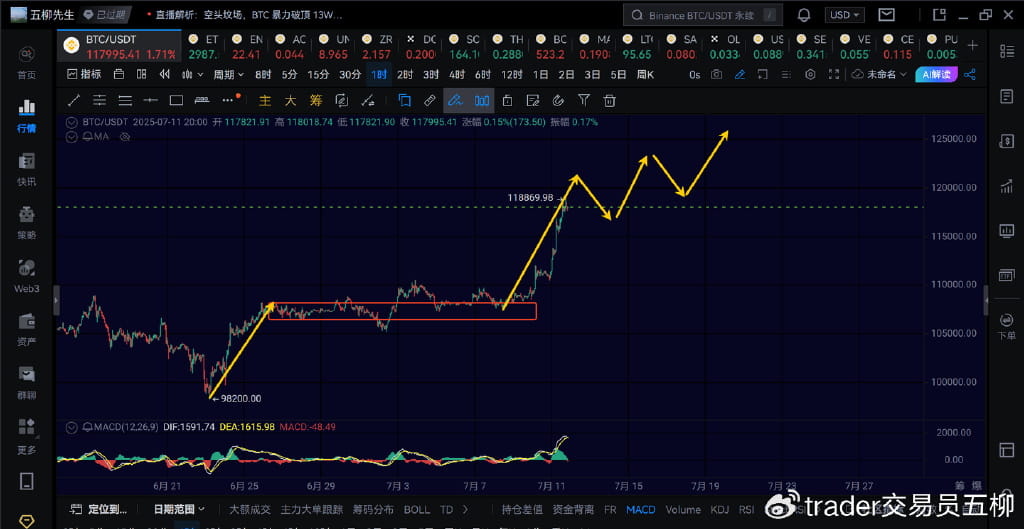1024x529 pixels.
Task: Click the 筹 chip distribution icon
Action: click(x=316, y=101)
